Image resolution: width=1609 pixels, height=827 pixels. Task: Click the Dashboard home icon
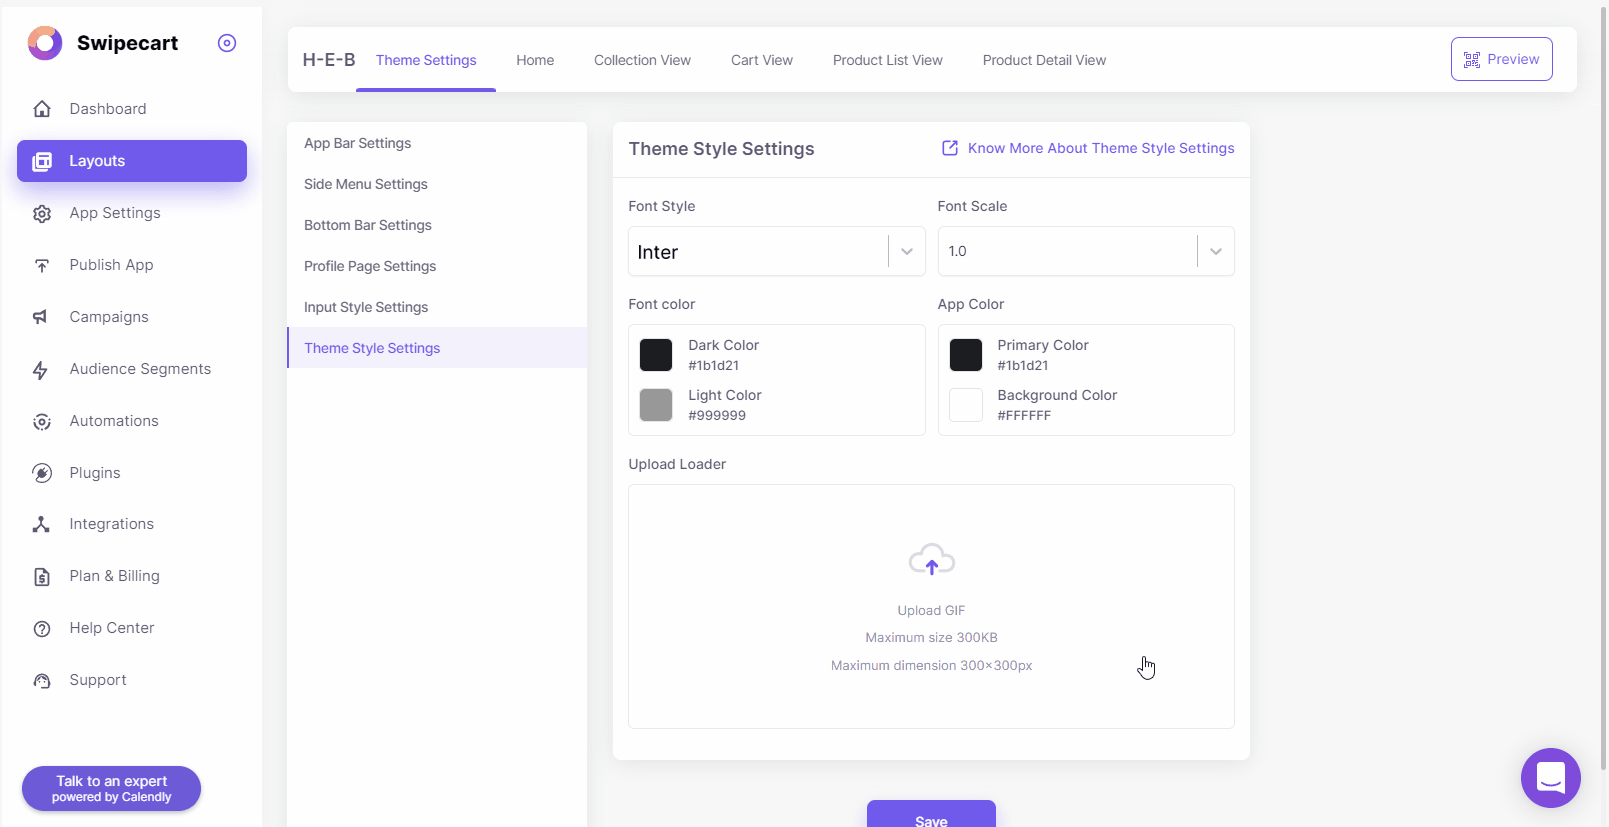click(x=42, y=109)
